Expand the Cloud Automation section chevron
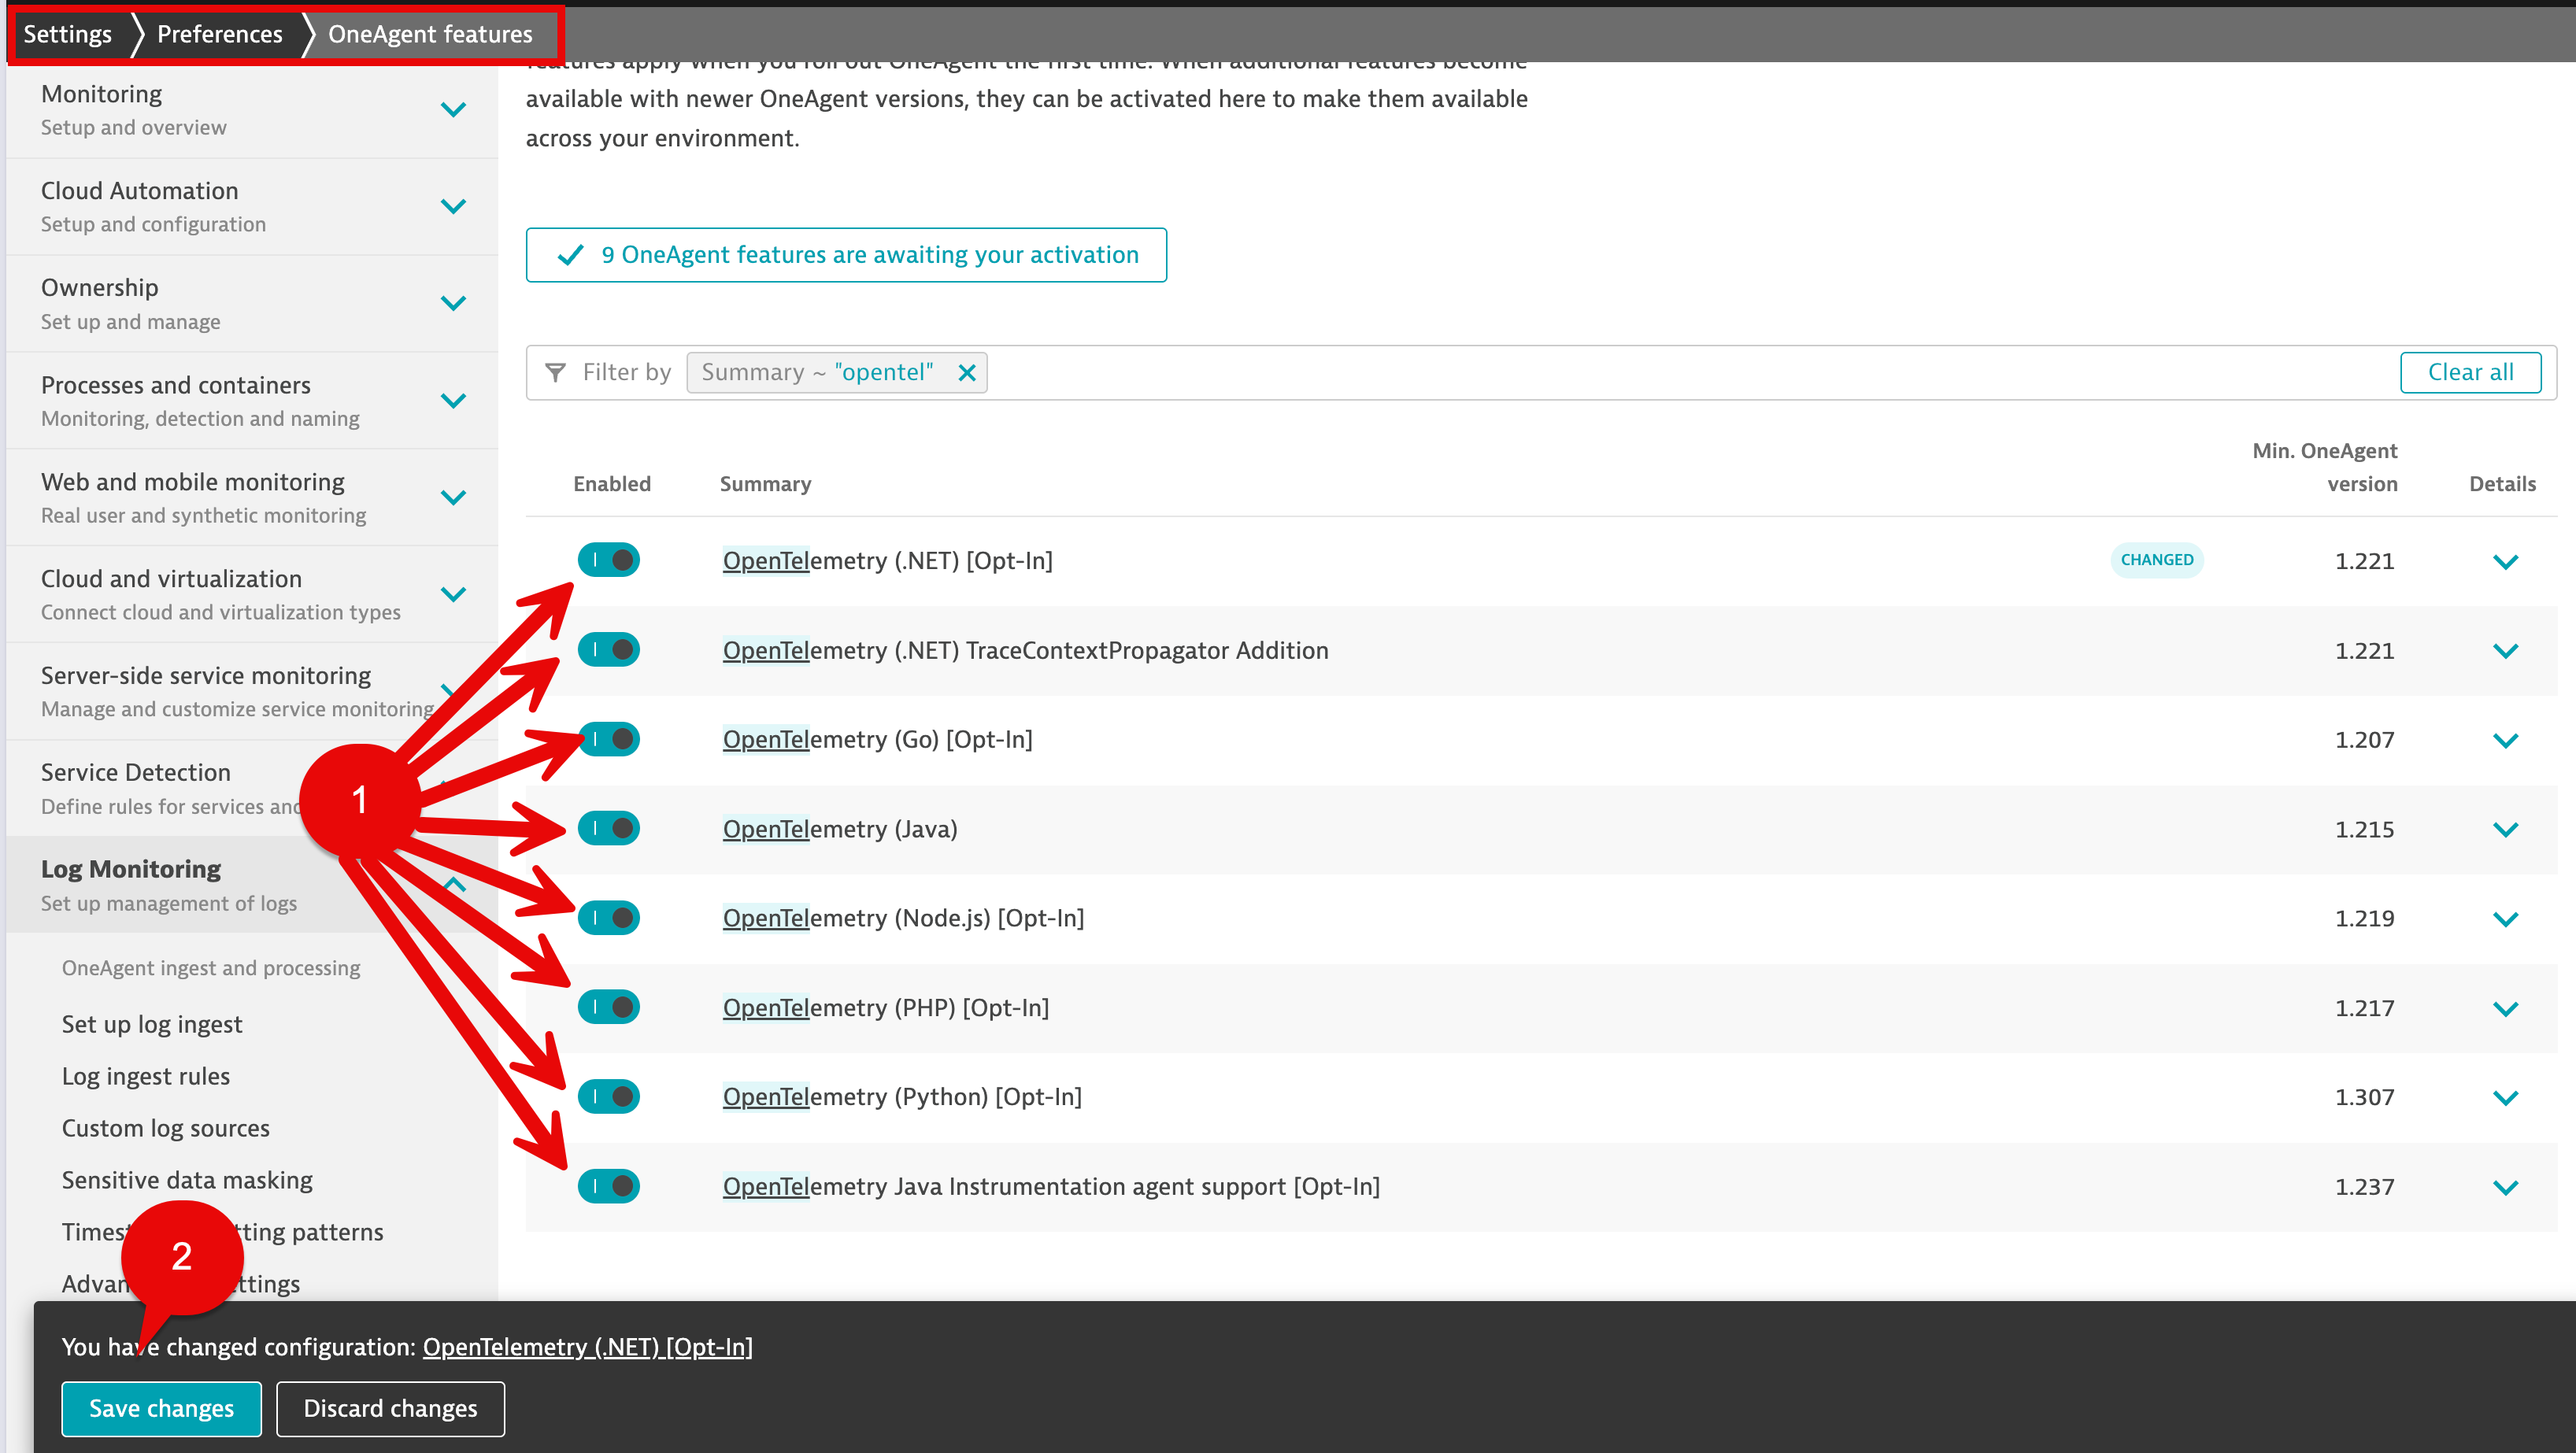 [453, 207]
